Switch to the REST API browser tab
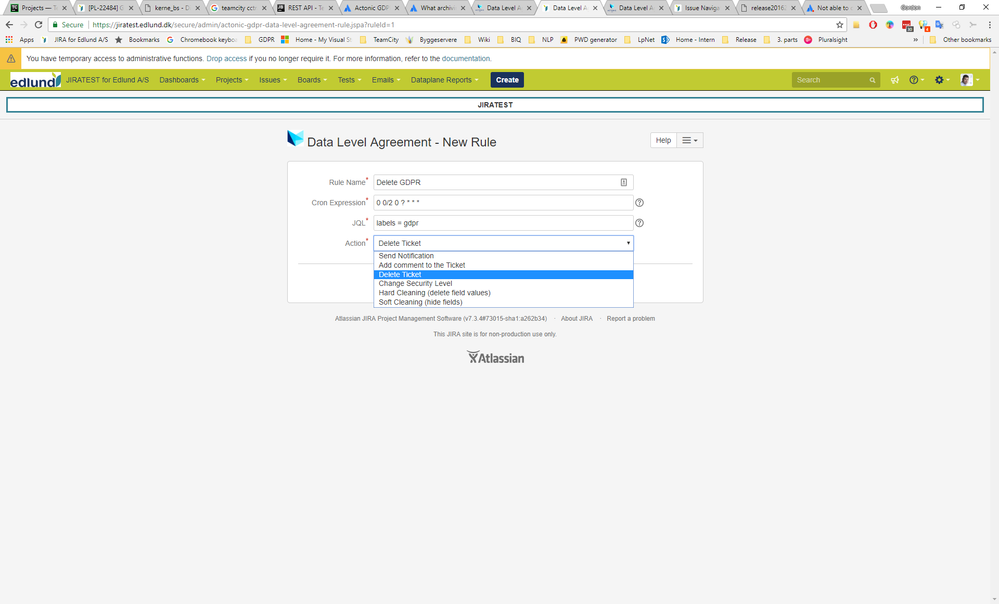The width and height of the screenshot is (999, 604). tap(305, 8)
